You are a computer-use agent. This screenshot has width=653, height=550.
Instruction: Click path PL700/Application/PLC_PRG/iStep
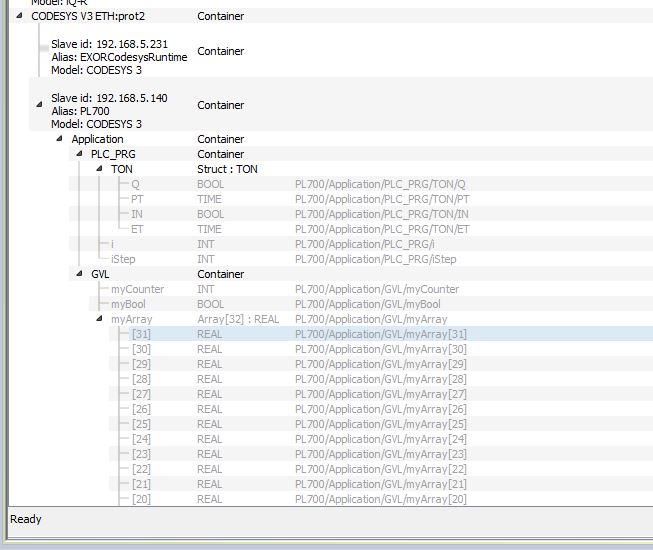[x=376, y=259]
